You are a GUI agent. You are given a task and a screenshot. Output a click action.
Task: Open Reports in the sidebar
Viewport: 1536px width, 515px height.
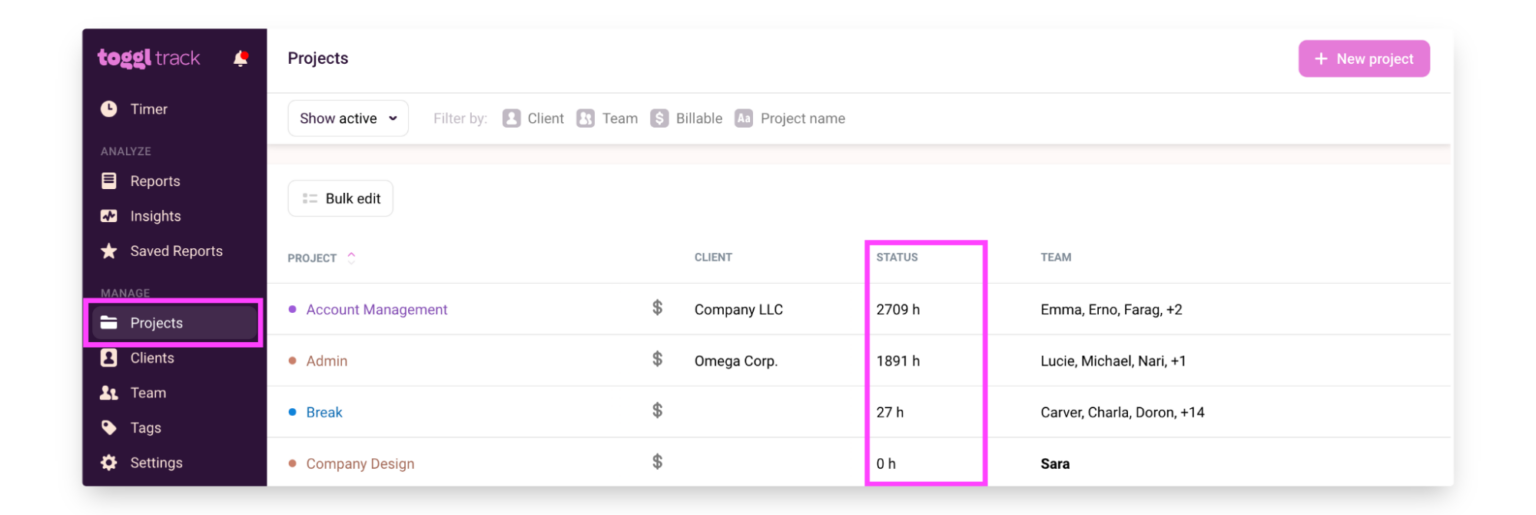click(x=154, y=181)
